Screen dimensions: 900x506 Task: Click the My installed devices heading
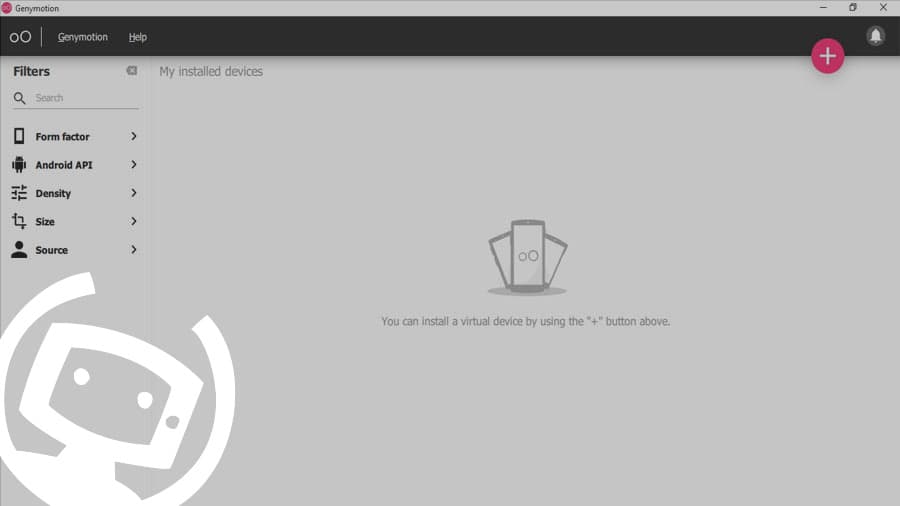click(211, 71)
